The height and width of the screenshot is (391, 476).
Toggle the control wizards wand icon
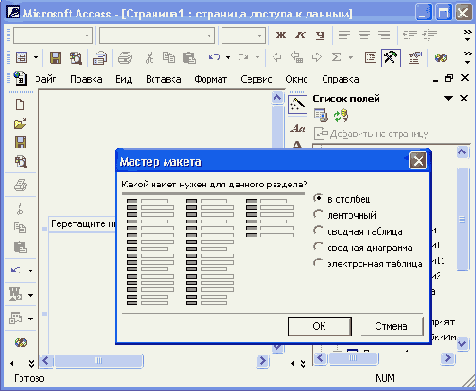(x=297, y=105)
